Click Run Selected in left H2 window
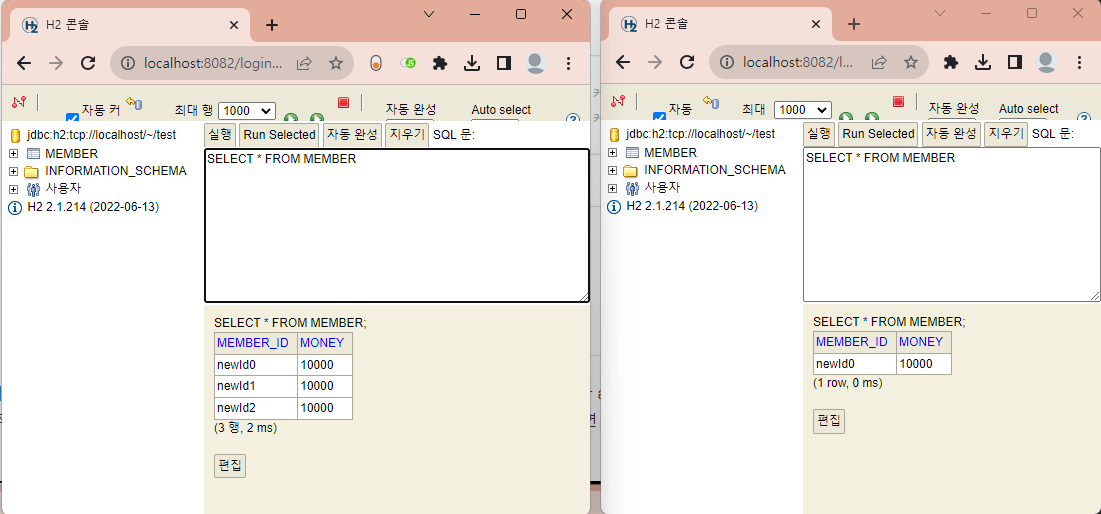Viewport: 1101px width, 514px height. point(279,134)
